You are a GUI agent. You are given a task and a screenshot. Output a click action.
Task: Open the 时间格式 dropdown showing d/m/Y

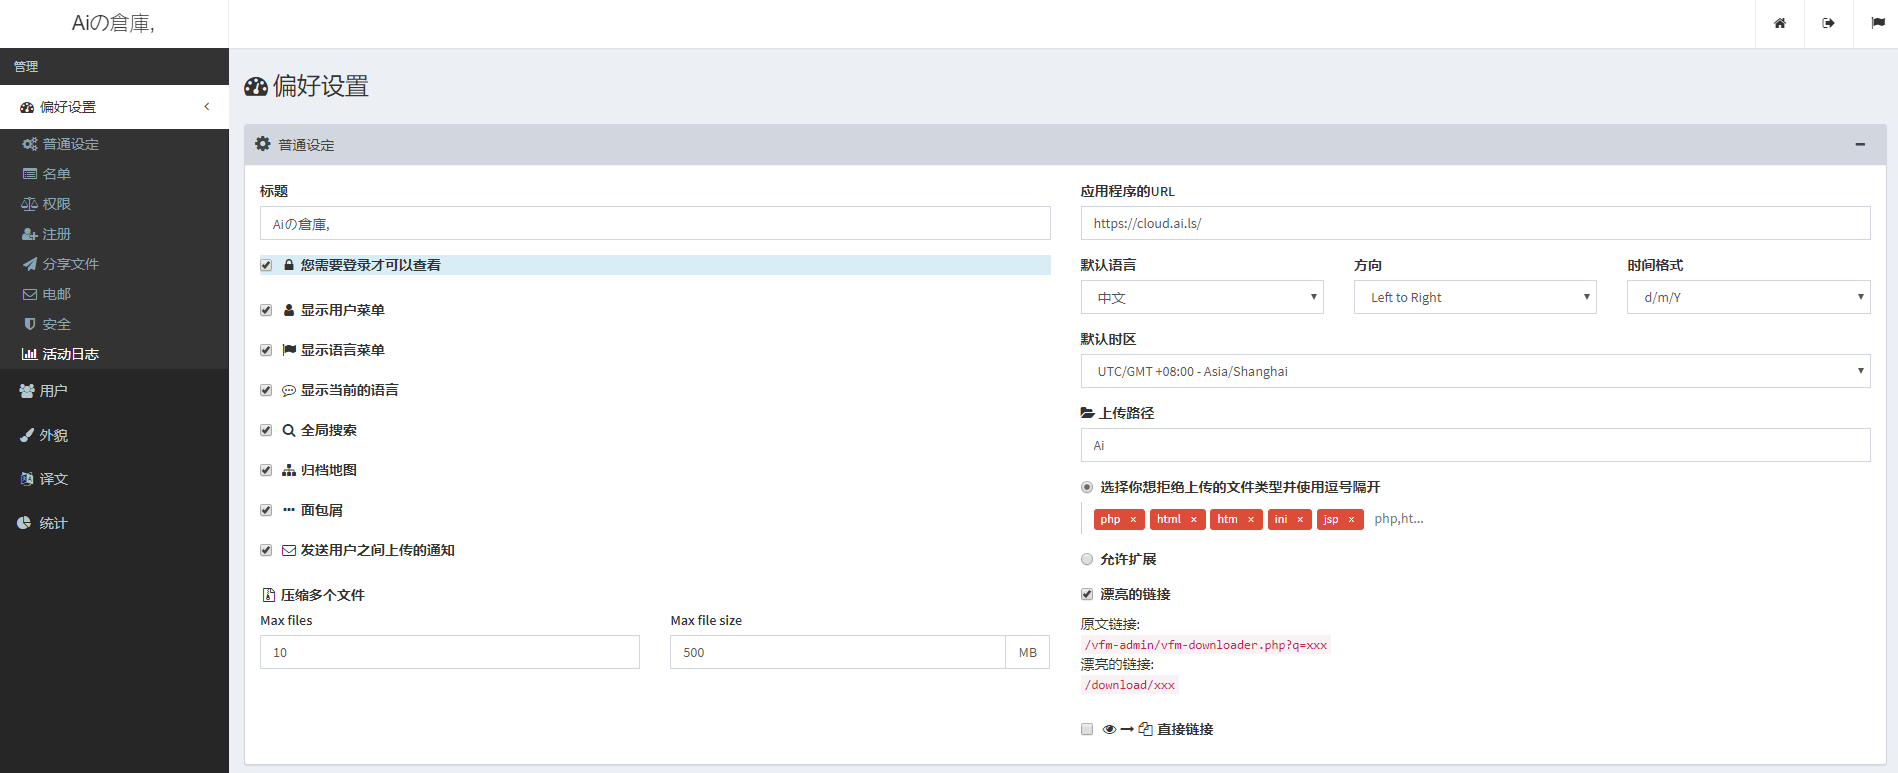click(1749, 297)
